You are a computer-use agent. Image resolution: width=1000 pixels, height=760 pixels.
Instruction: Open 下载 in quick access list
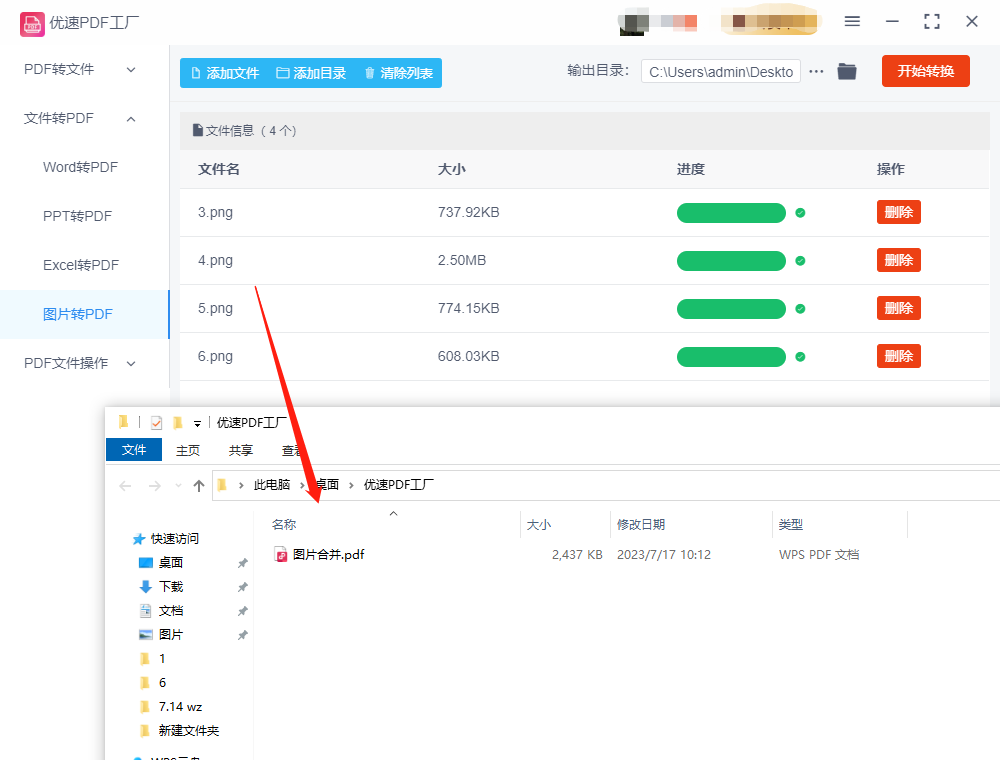(170, 587)
